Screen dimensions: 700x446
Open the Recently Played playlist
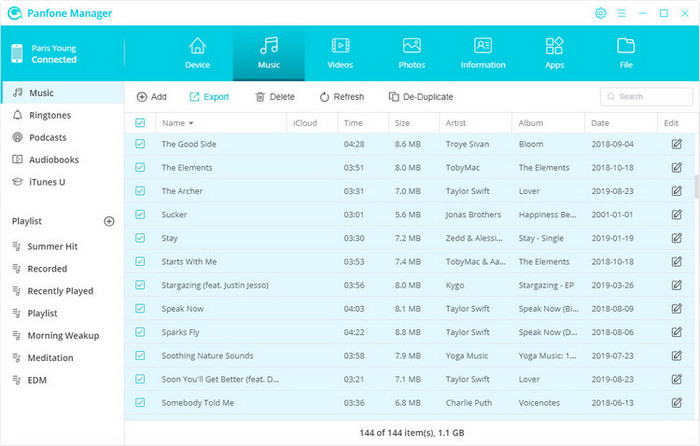[x=62, y=291]
